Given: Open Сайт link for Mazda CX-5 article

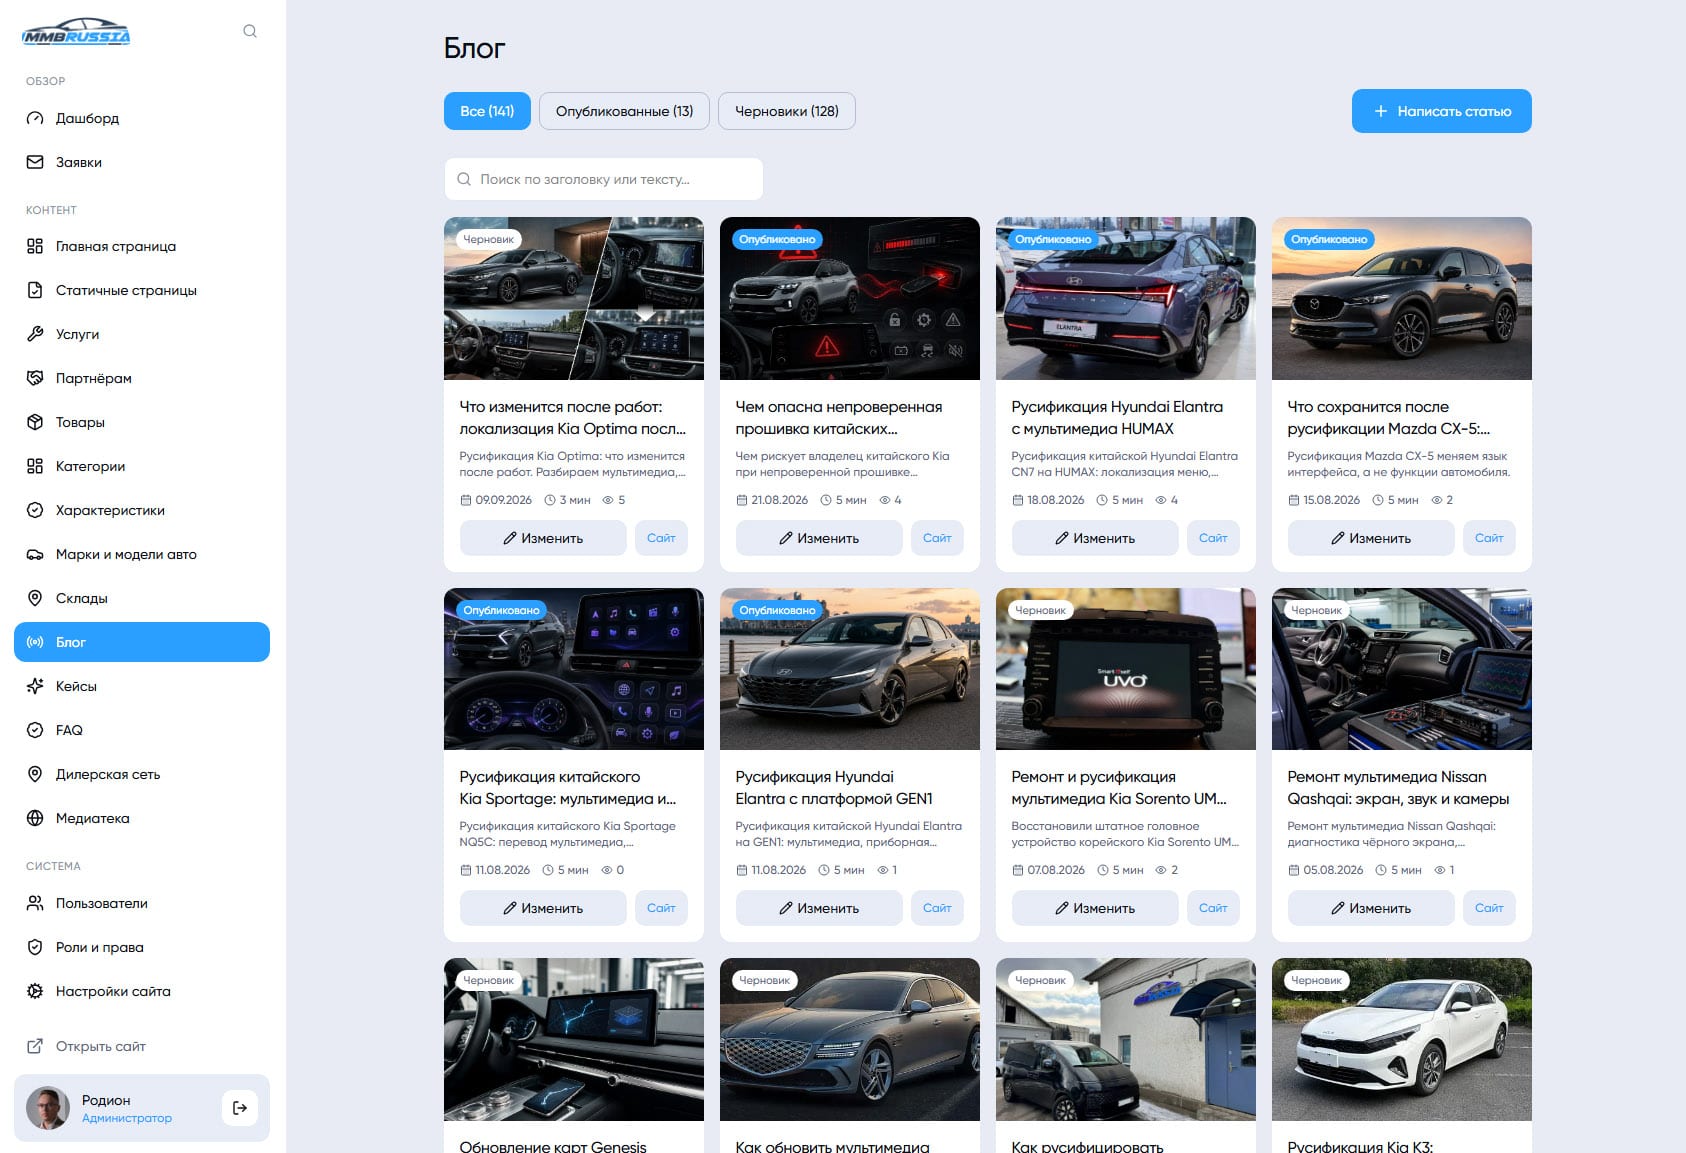Looking at the screenshot, I should [x=1489, y=538].
